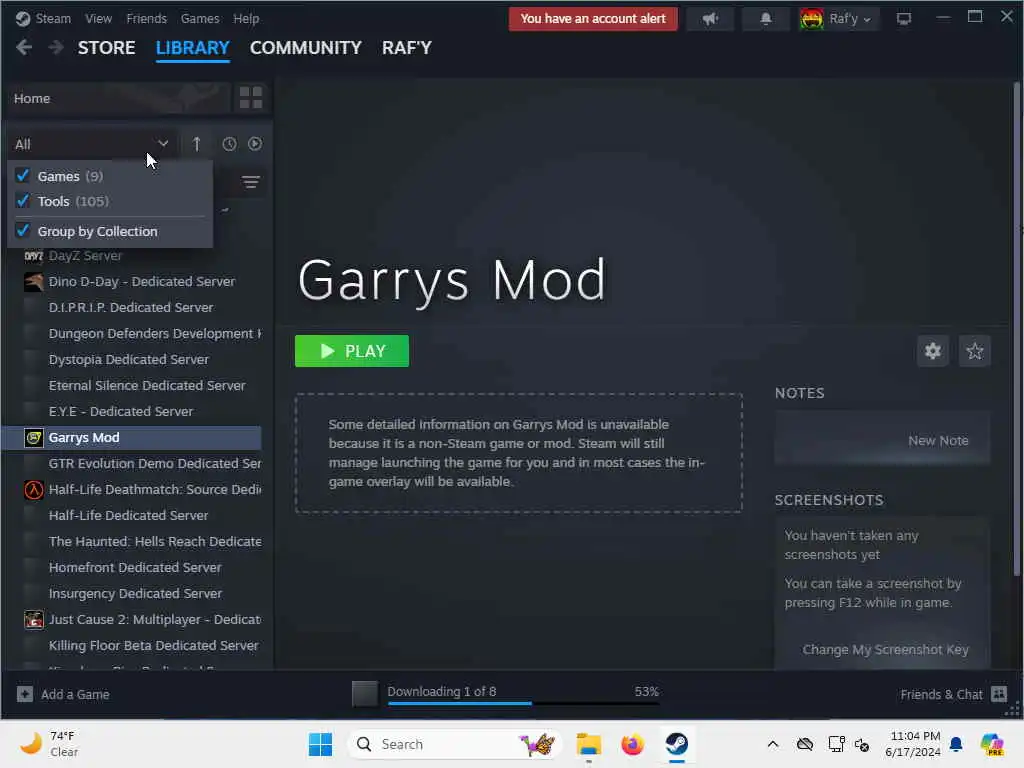The width and height of the screenshot is (1024, 768).
Task: Switch to the LIBRARY tab
Action: tap(193, 48)
